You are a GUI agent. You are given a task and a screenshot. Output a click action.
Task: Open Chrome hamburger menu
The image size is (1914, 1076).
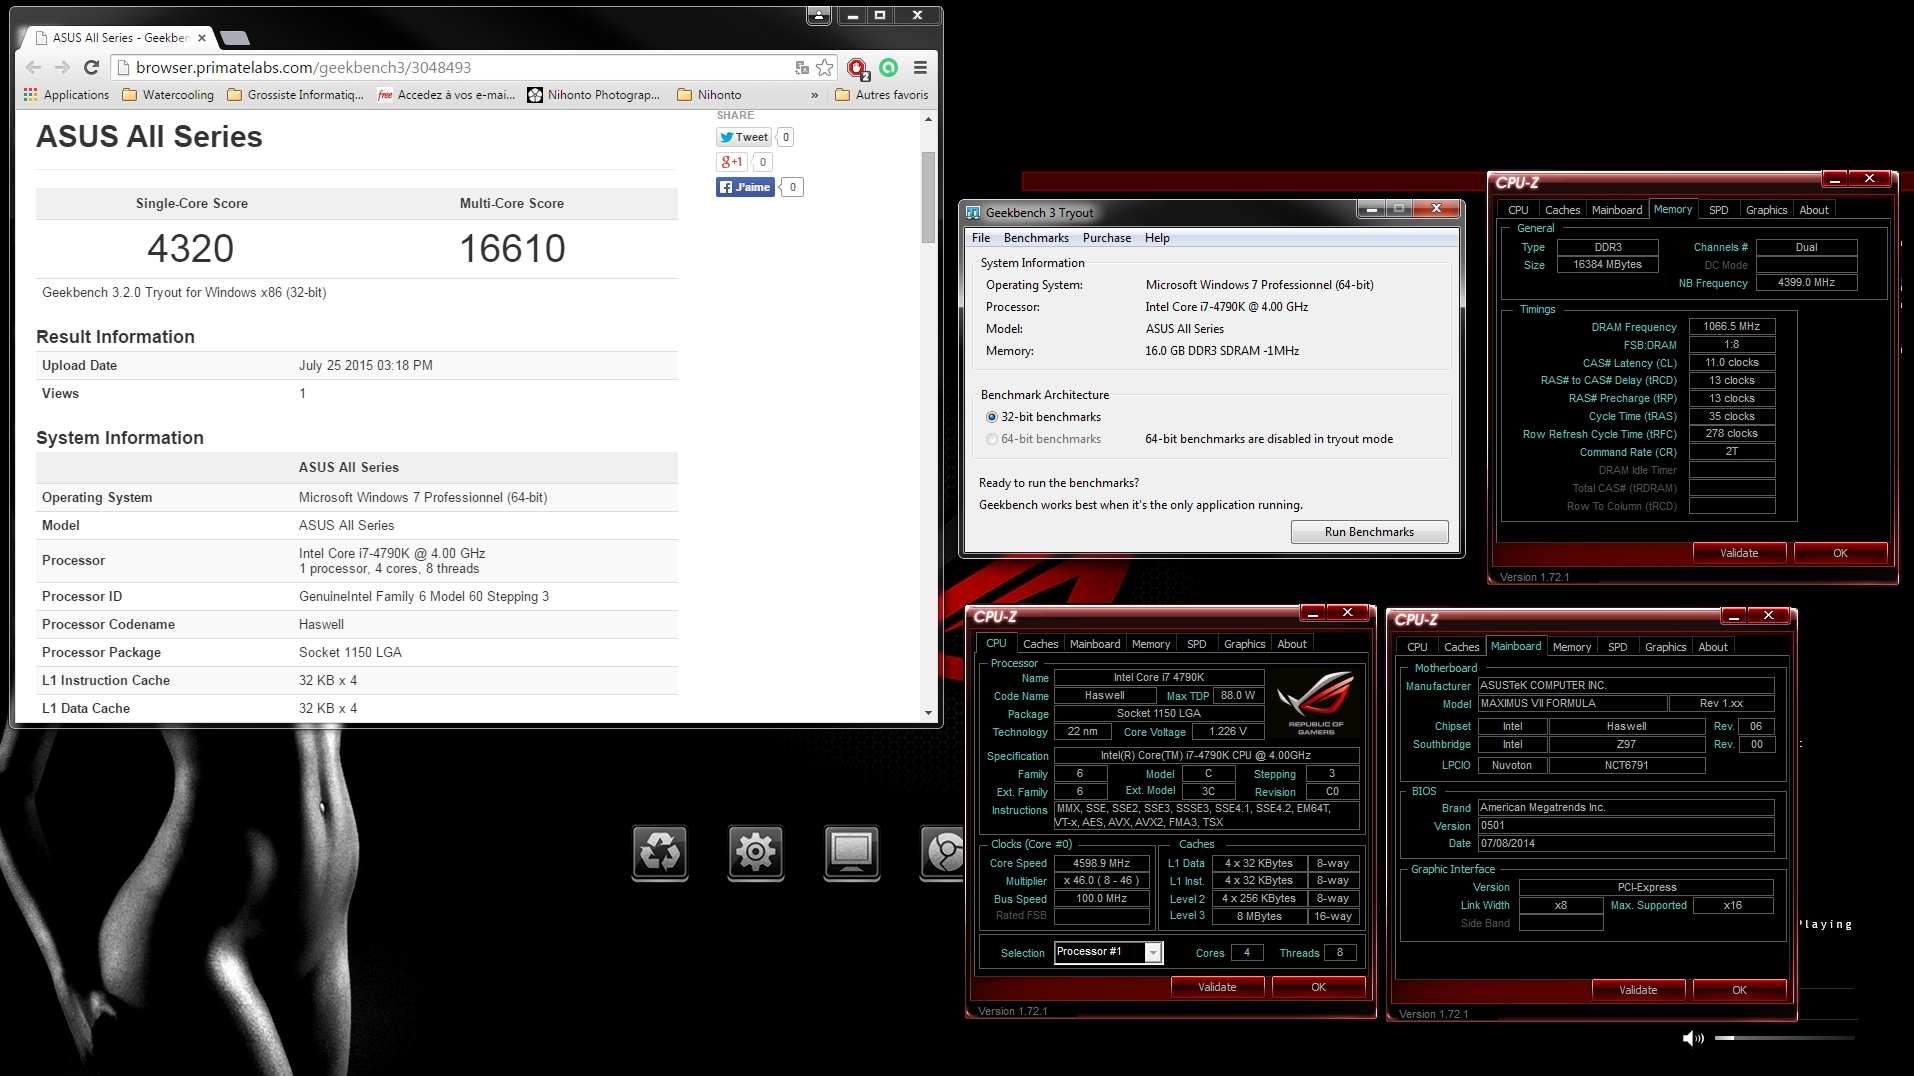pos(920,67)
